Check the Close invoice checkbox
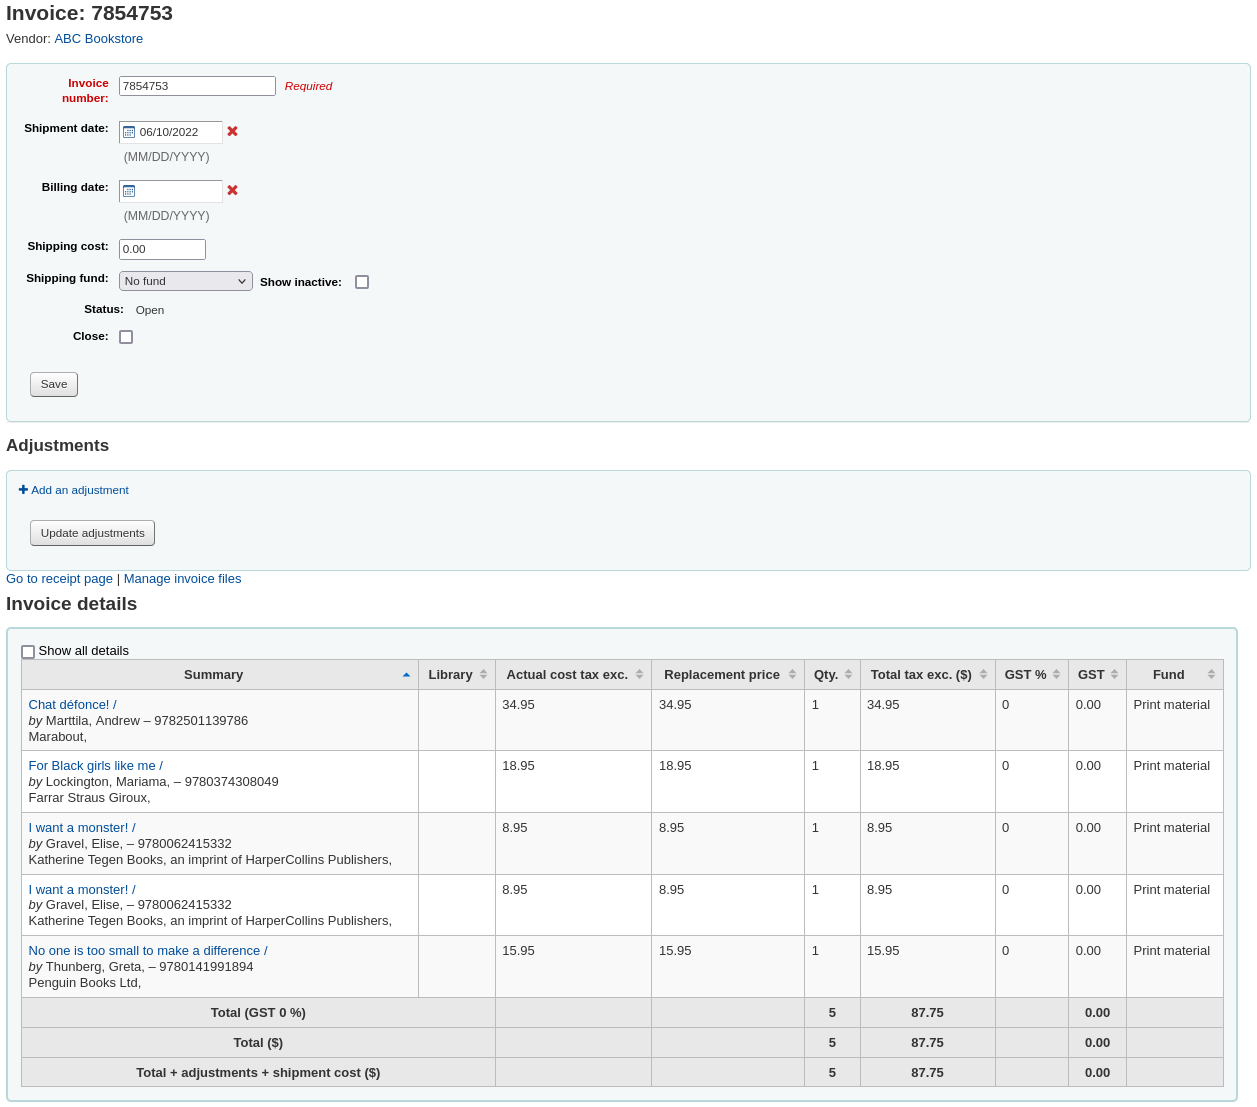Viewport: 1257px width, 1107px height. pos(126,336)
